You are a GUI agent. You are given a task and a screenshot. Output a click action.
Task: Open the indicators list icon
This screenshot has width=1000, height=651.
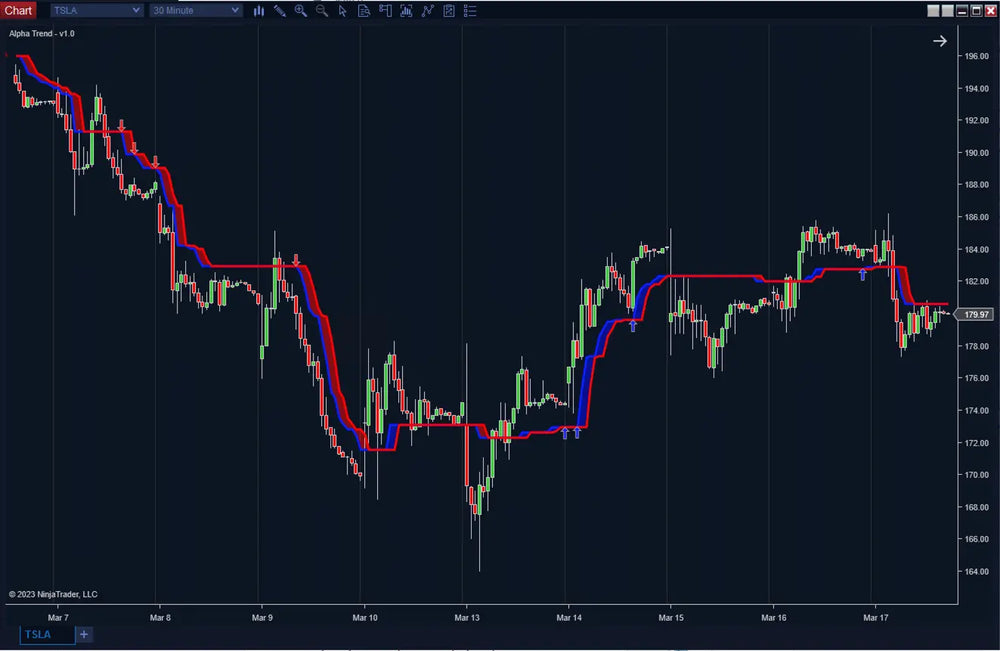click(x=470, y=11)
